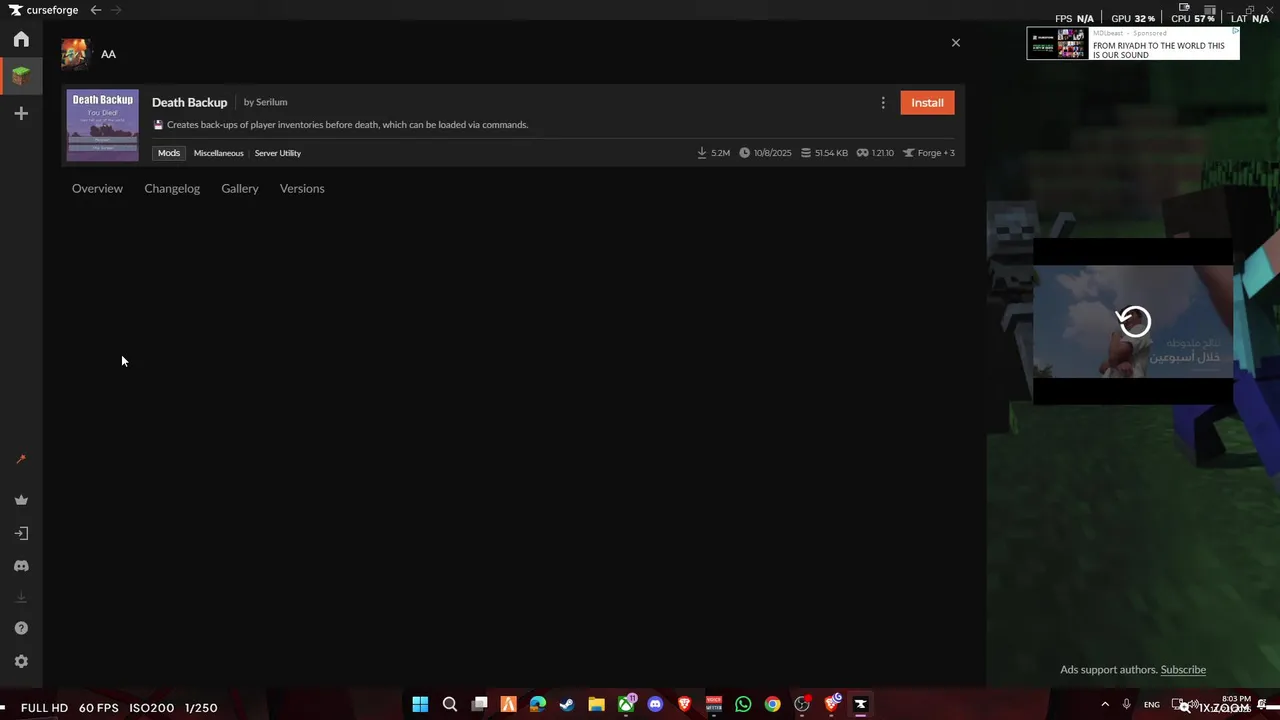The width and height of the screenshot is (1280, 720).
Task: Click the Mods category tag
Action: (x=169, y=153)
